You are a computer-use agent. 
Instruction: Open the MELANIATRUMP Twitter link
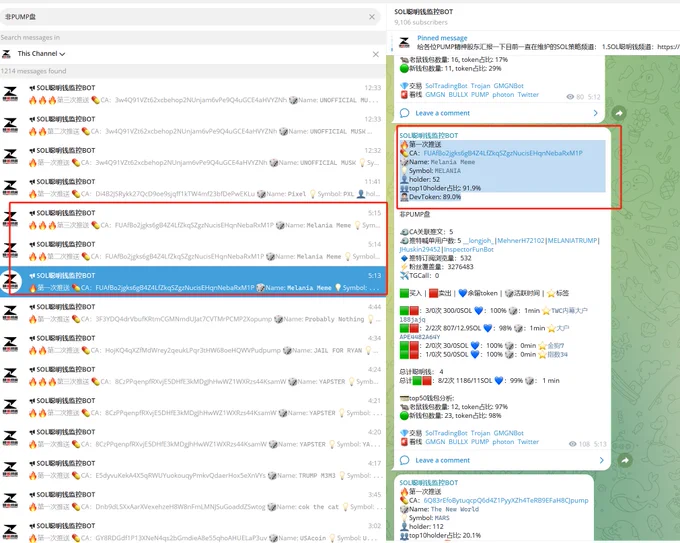[x=572, y=240]
